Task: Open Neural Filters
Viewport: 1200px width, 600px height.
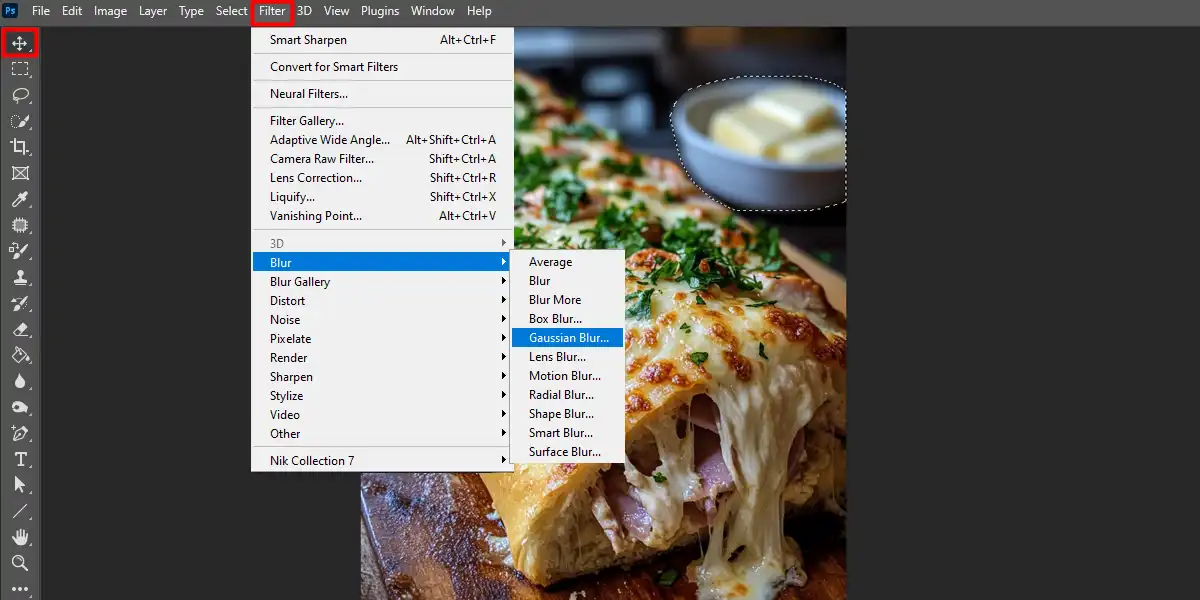Action: (x=382, y=94)
